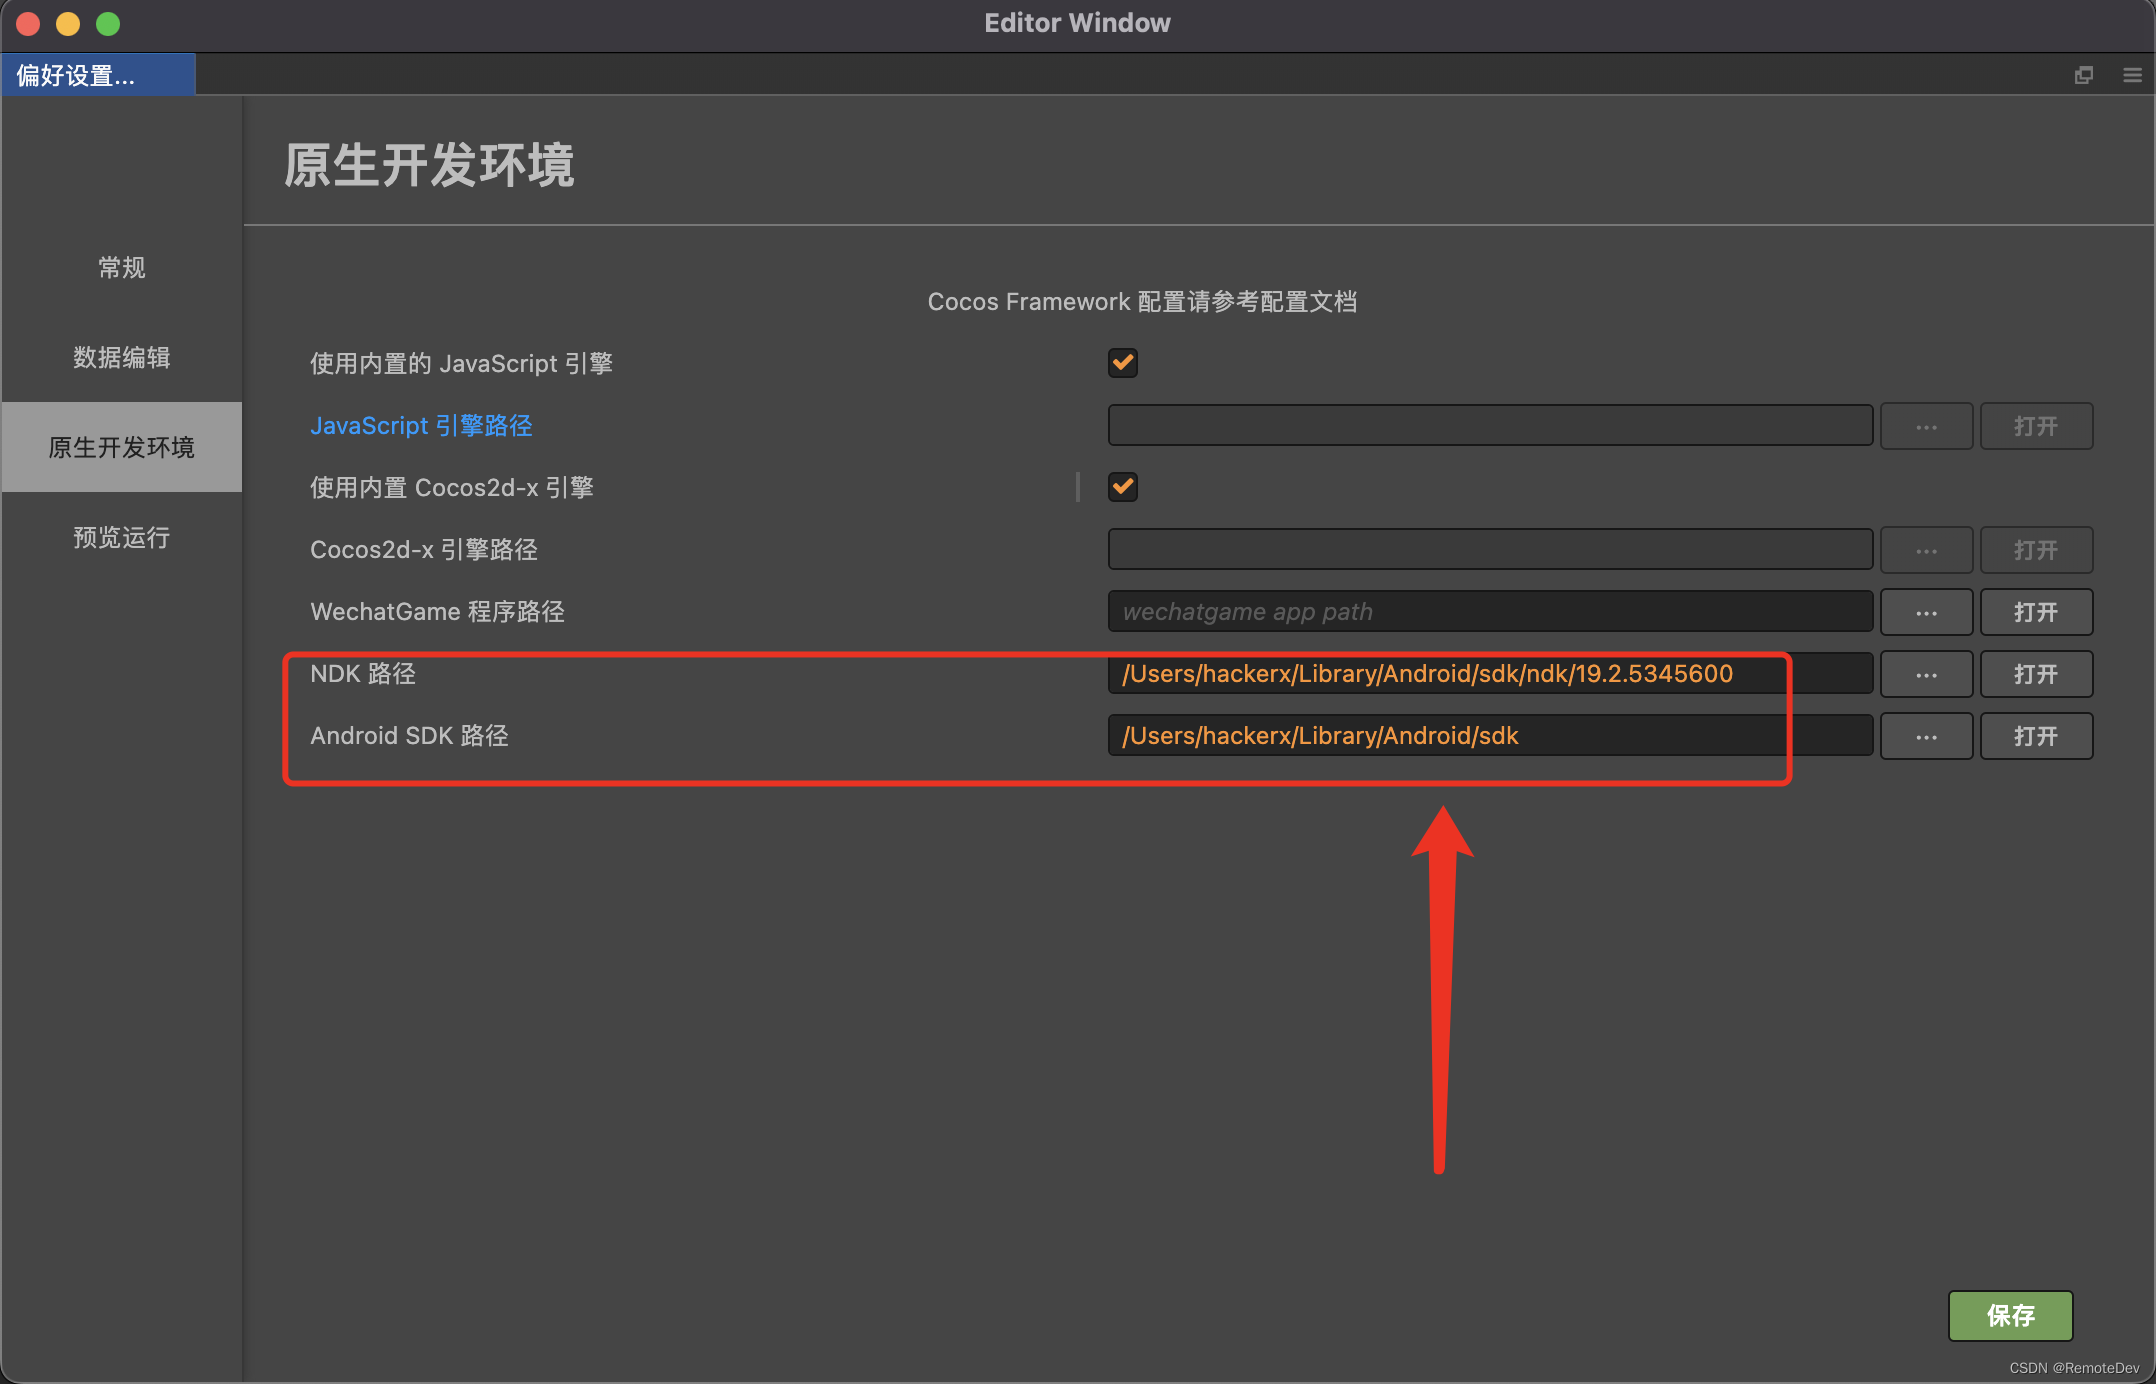The image size is (2156, 1384).
Task: Open the 数据编辑 settings section
Action: (x=122, y=357)
